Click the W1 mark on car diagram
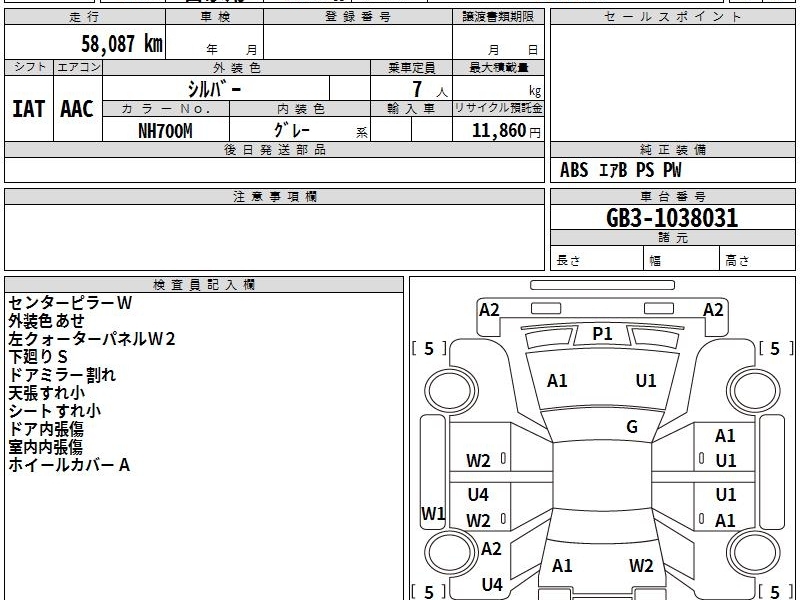 pos(433,513)
